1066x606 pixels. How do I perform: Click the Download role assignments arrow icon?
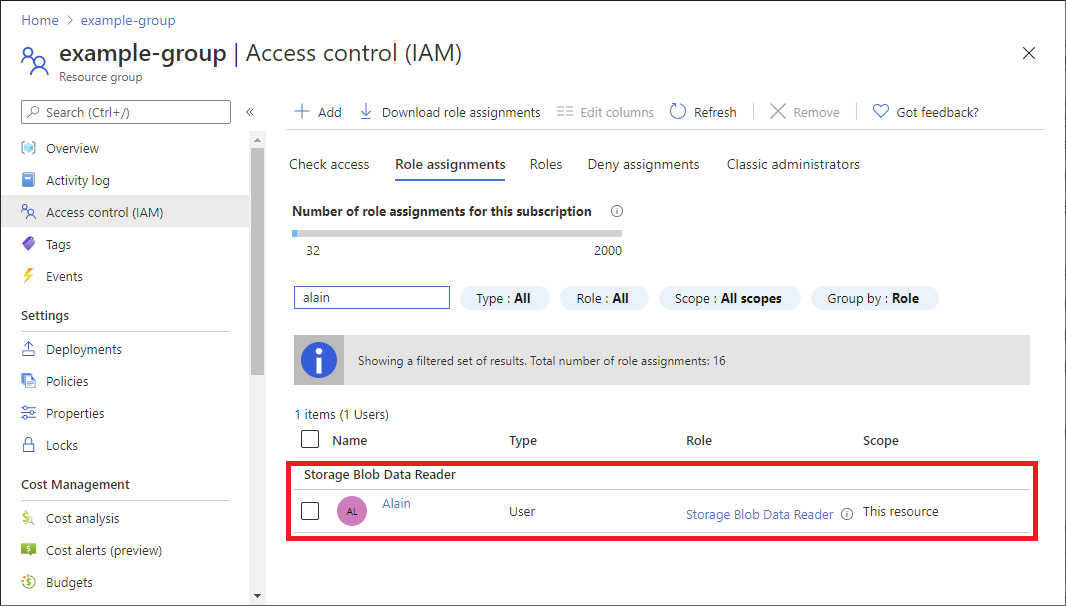(366, 112)
